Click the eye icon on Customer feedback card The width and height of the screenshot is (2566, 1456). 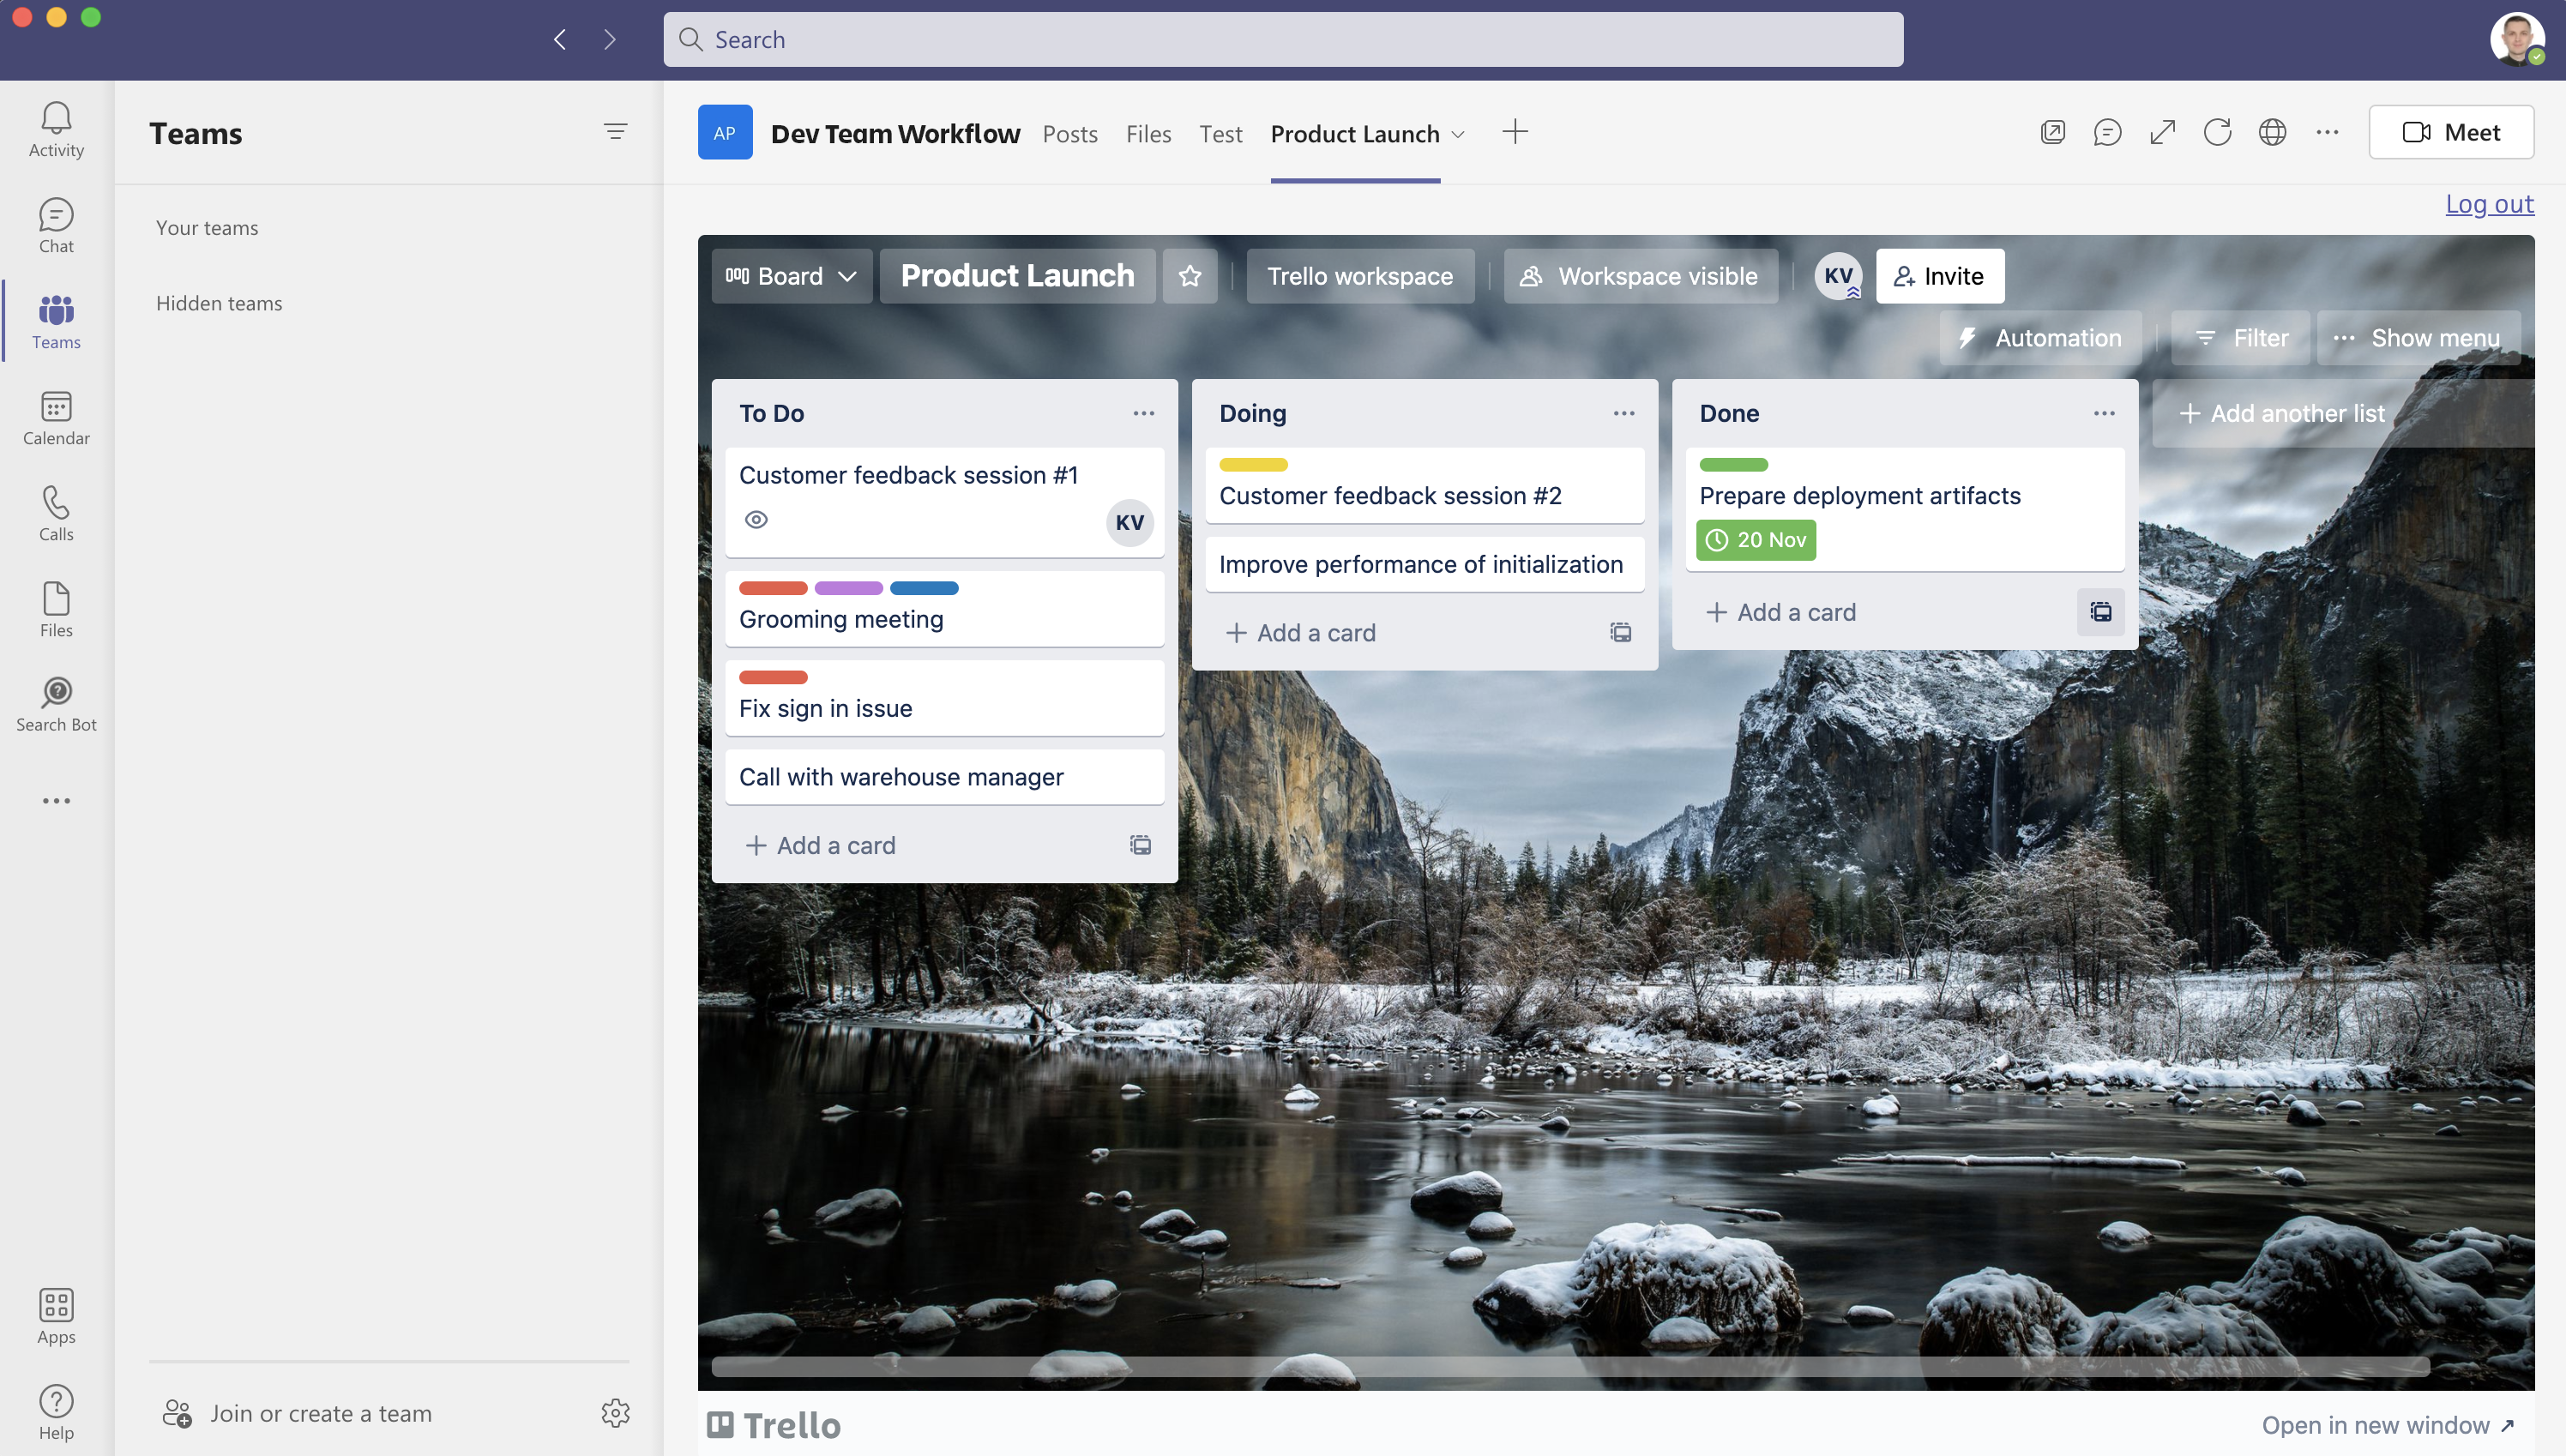coord(755,518)
